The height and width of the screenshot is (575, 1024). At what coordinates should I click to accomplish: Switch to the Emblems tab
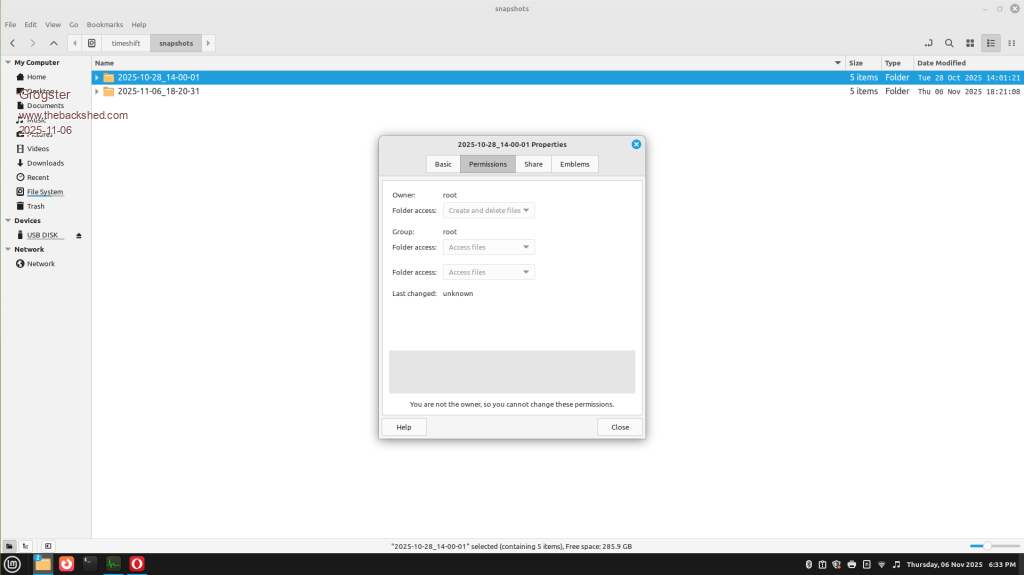[574, 164]
